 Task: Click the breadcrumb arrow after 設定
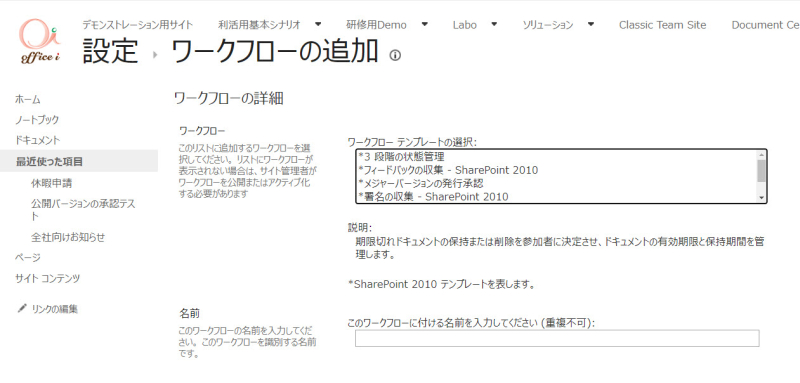point(155,54)
